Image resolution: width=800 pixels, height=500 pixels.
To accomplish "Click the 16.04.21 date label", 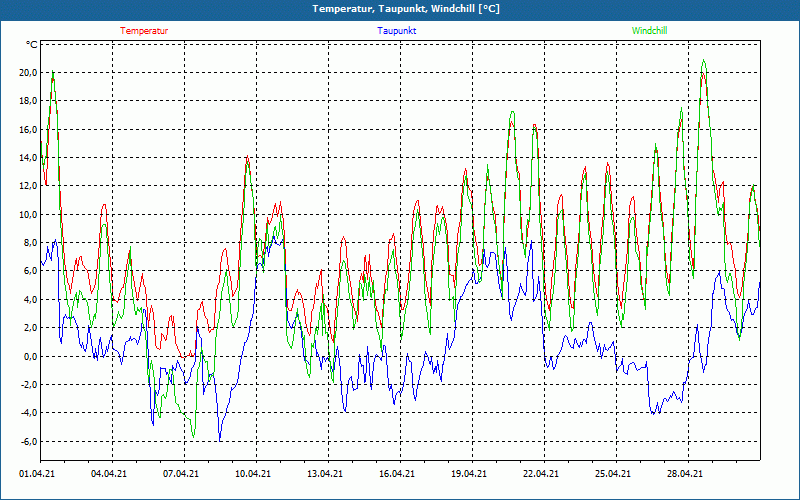I will tap(396, 473).
